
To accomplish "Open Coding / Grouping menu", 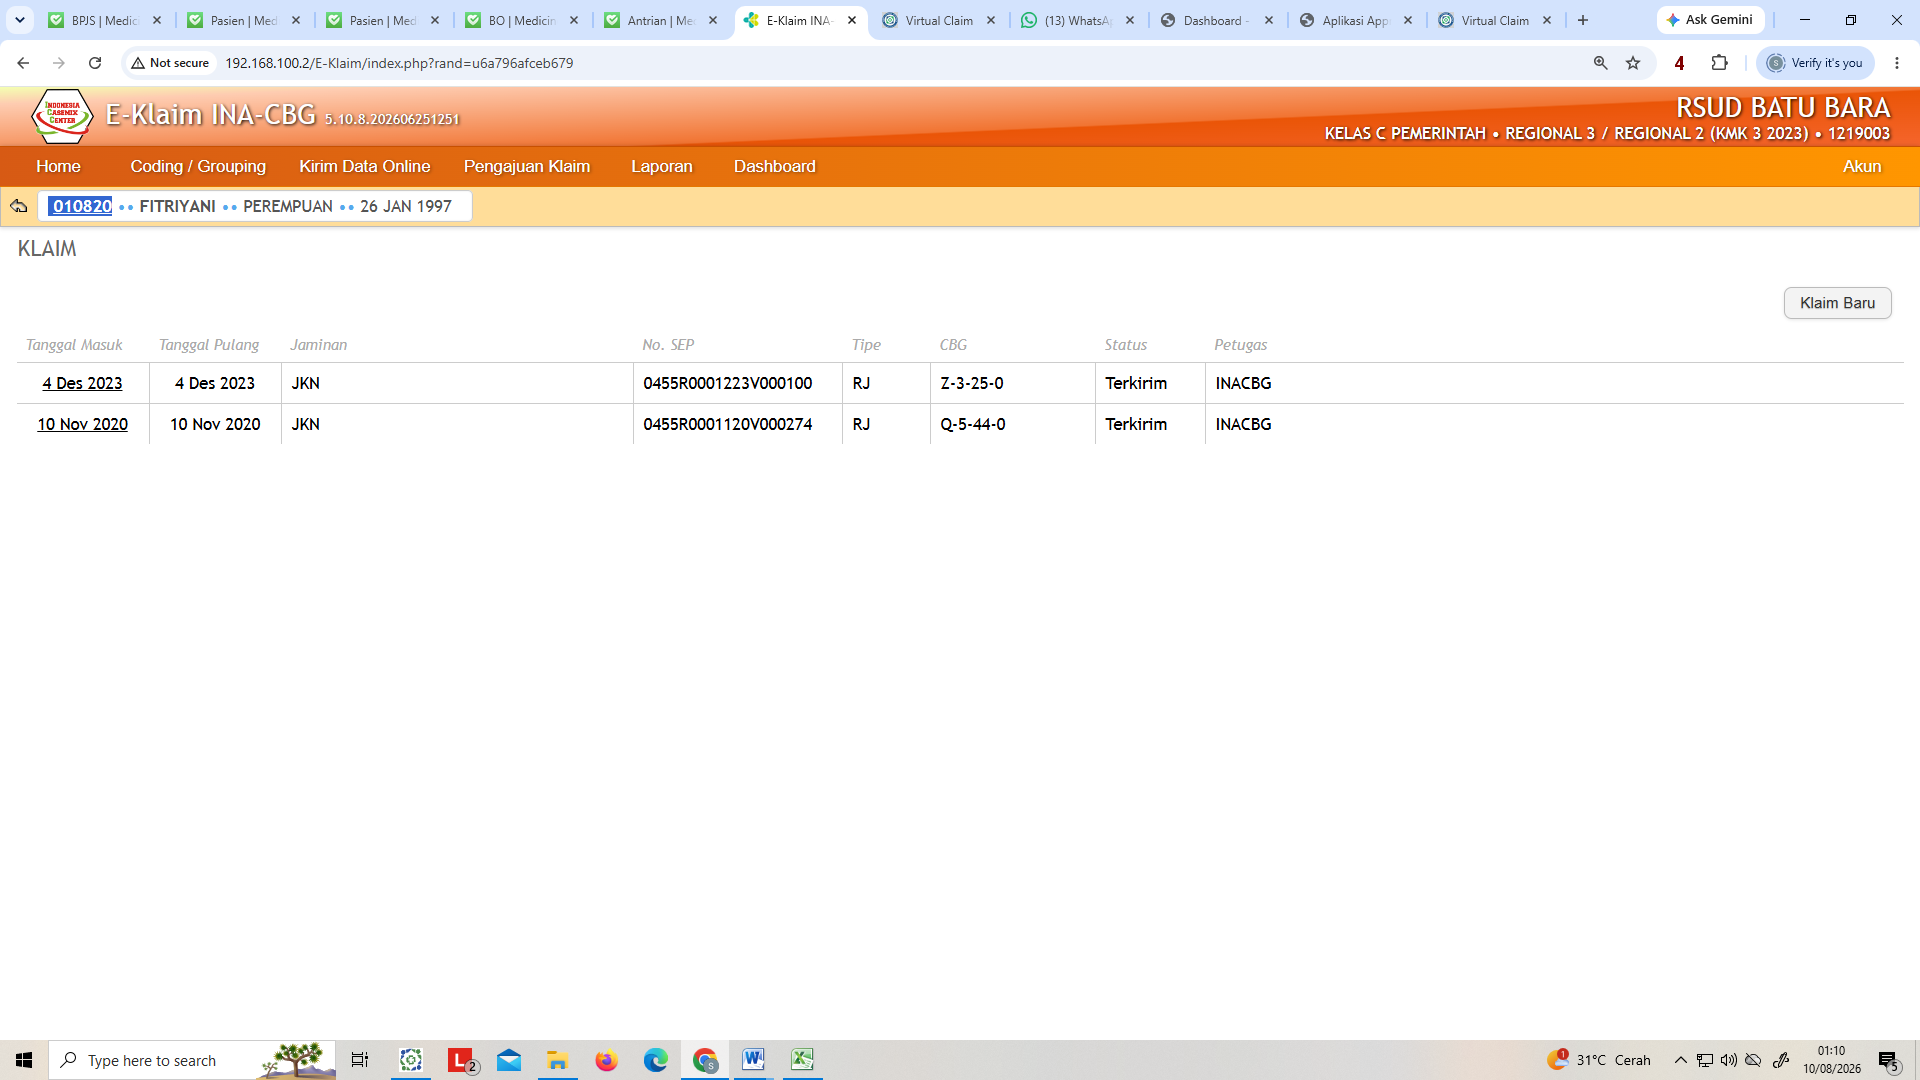I will tap(198, 167).
